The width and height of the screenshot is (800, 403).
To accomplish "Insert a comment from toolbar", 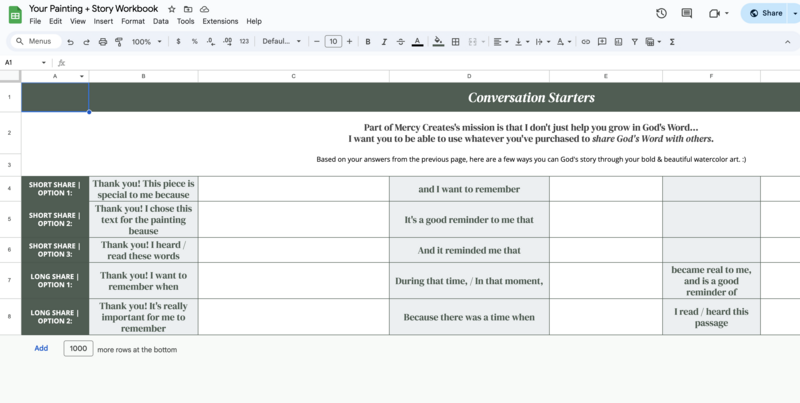I will (x=602, y=42).
